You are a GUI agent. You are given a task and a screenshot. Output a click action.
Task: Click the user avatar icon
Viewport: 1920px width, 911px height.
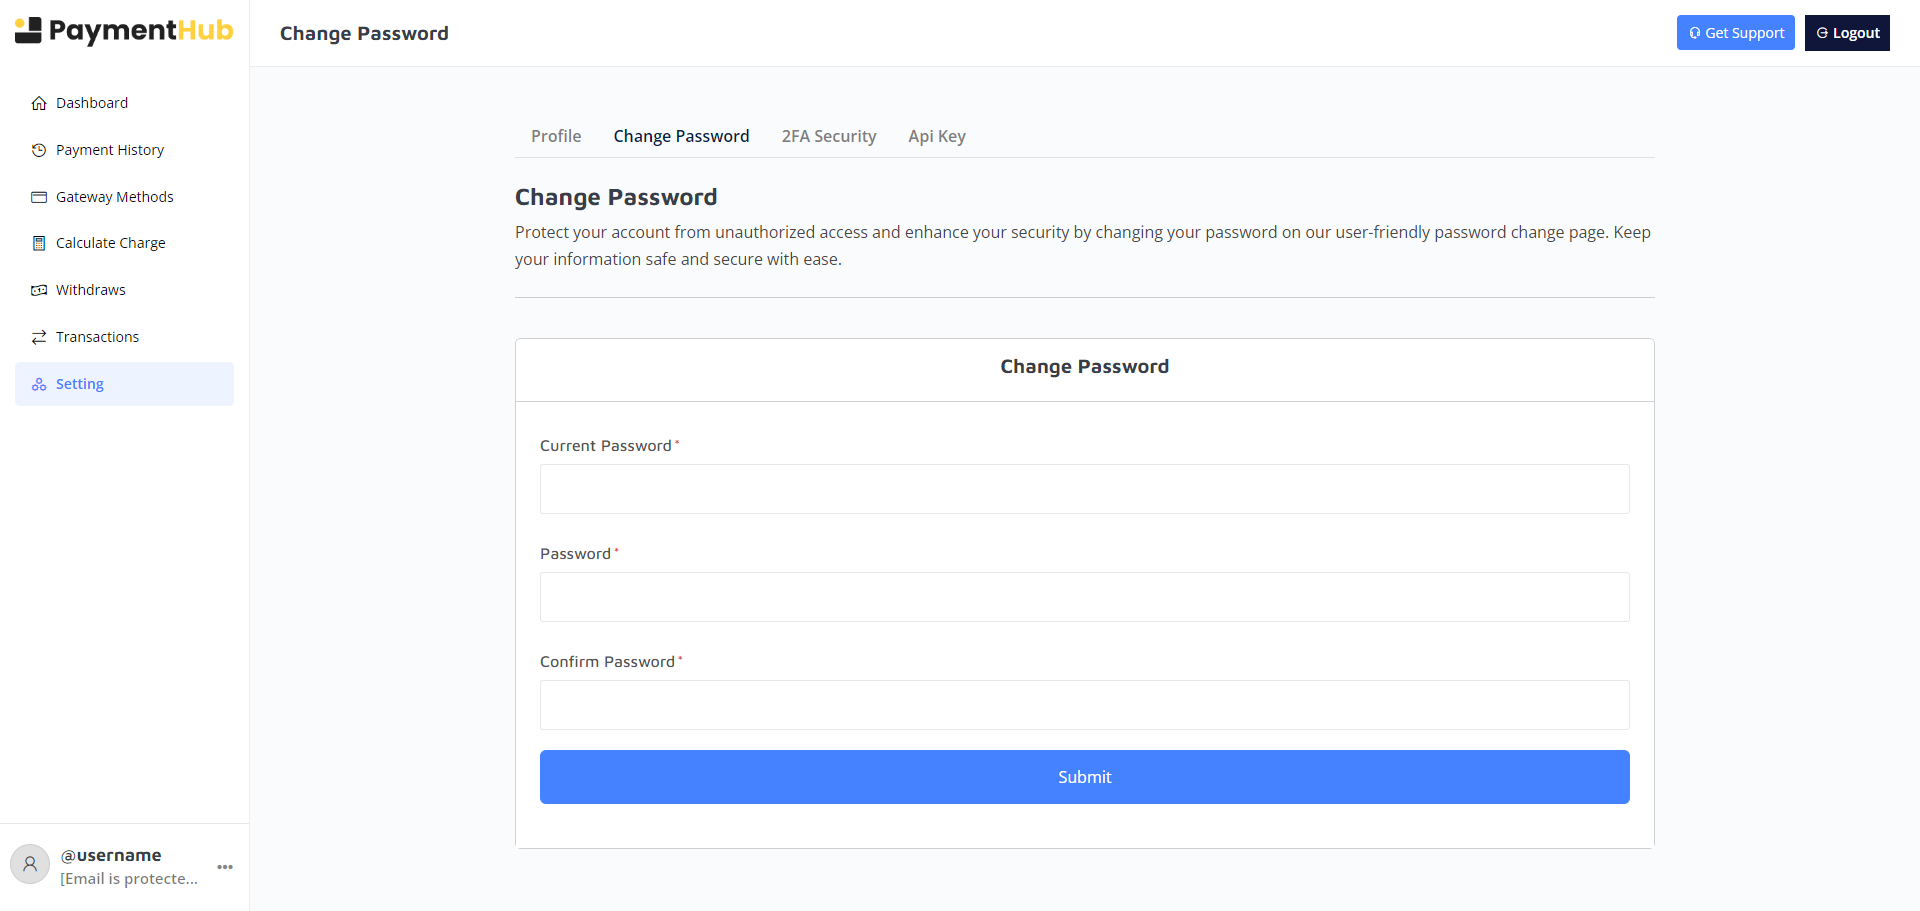pos(30,864)
